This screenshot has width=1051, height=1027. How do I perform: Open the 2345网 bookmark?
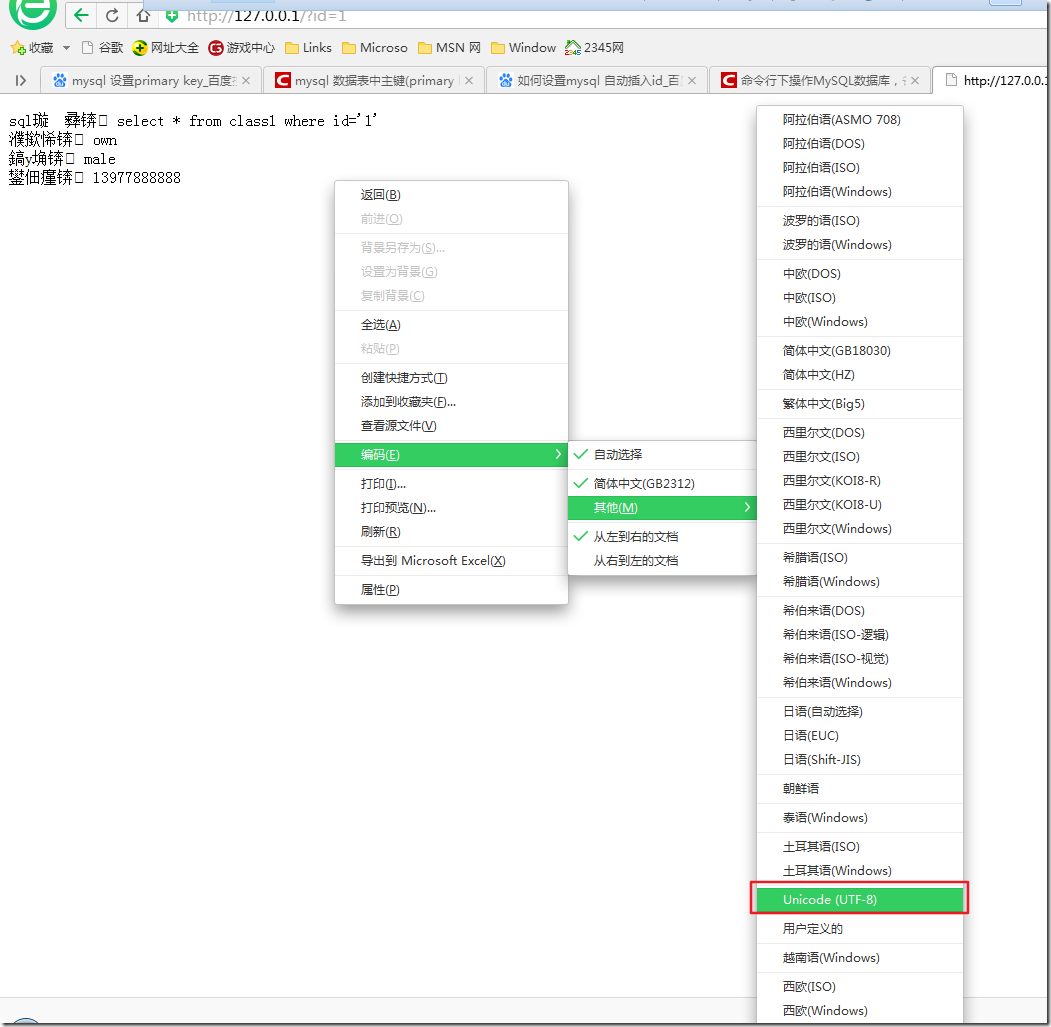pyautogui.click(x=594, y=48)
